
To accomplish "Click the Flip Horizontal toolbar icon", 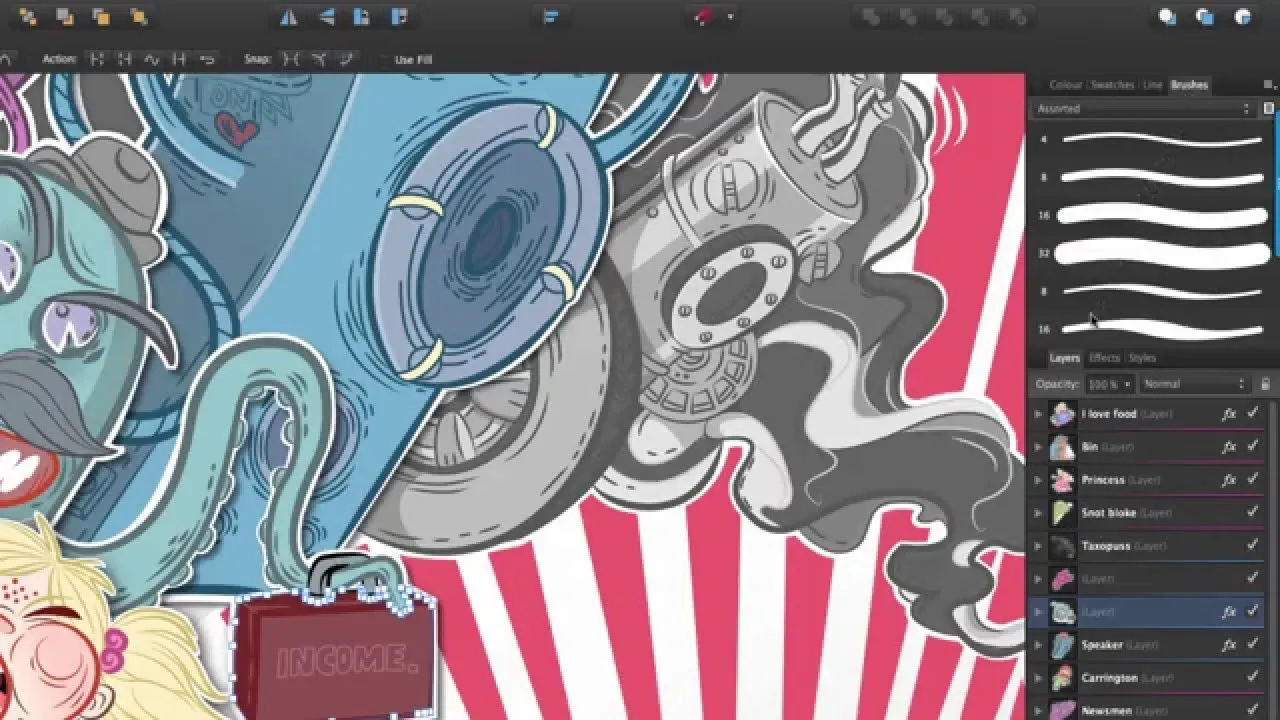I will tap(288, 17).
